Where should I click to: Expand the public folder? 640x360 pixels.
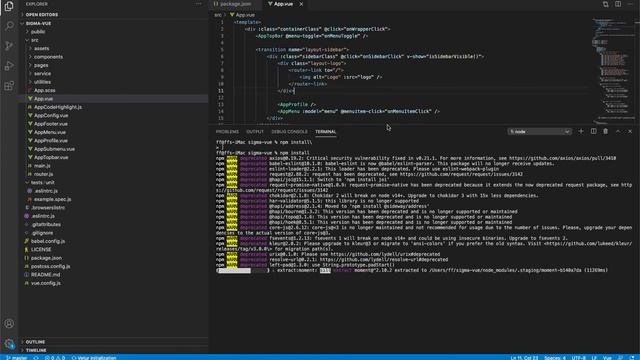coord(38,32)
